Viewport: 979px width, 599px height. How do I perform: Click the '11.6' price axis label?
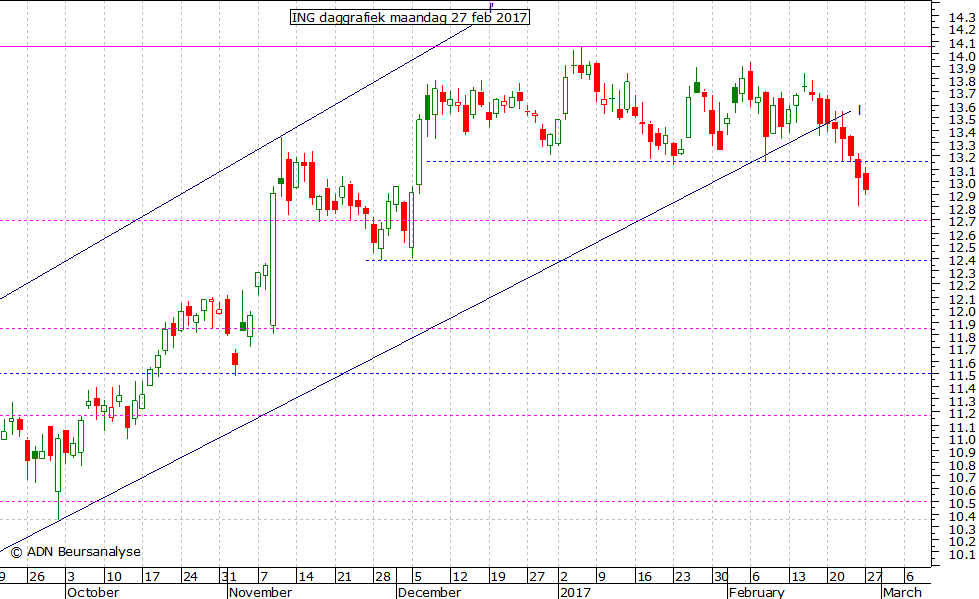click(x=962, y=364)
